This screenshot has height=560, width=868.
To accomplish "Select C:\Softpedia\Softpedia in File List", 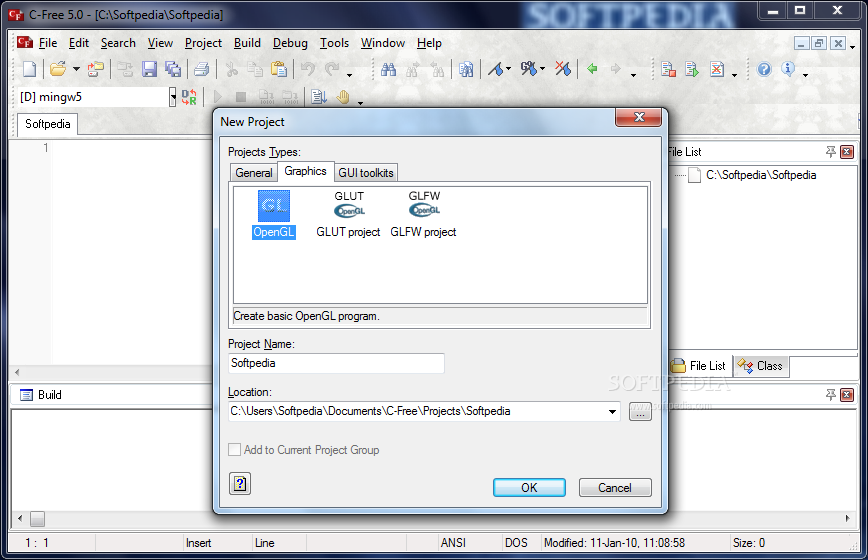I will click(761, 175).
